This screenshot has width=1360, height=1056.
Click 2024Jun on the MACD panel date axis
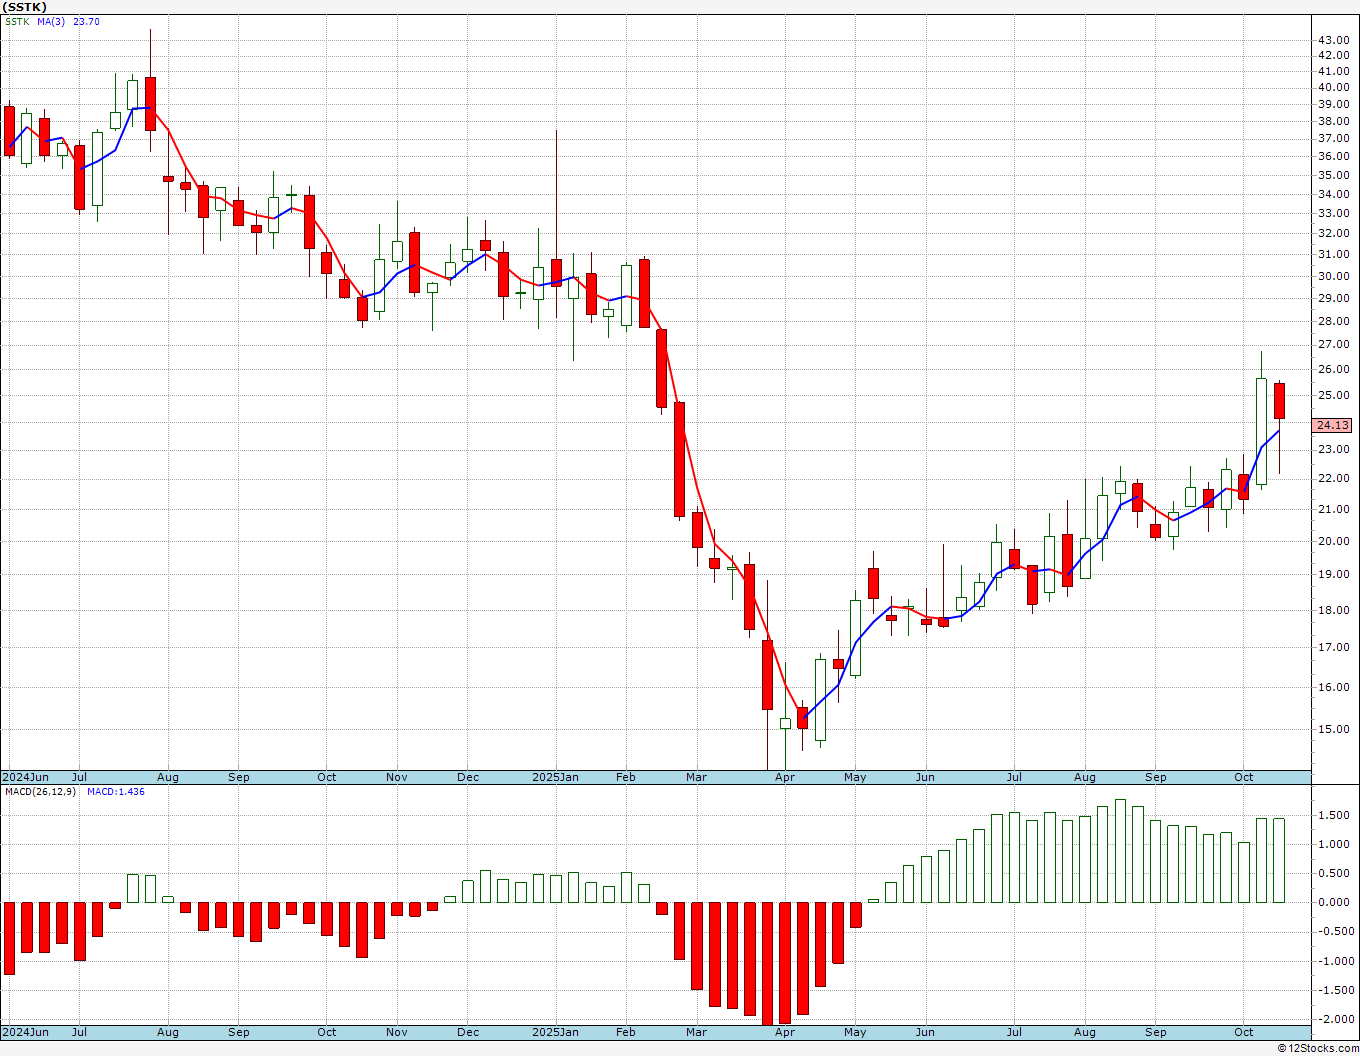pyautogui.click(x=25, y=1032)
